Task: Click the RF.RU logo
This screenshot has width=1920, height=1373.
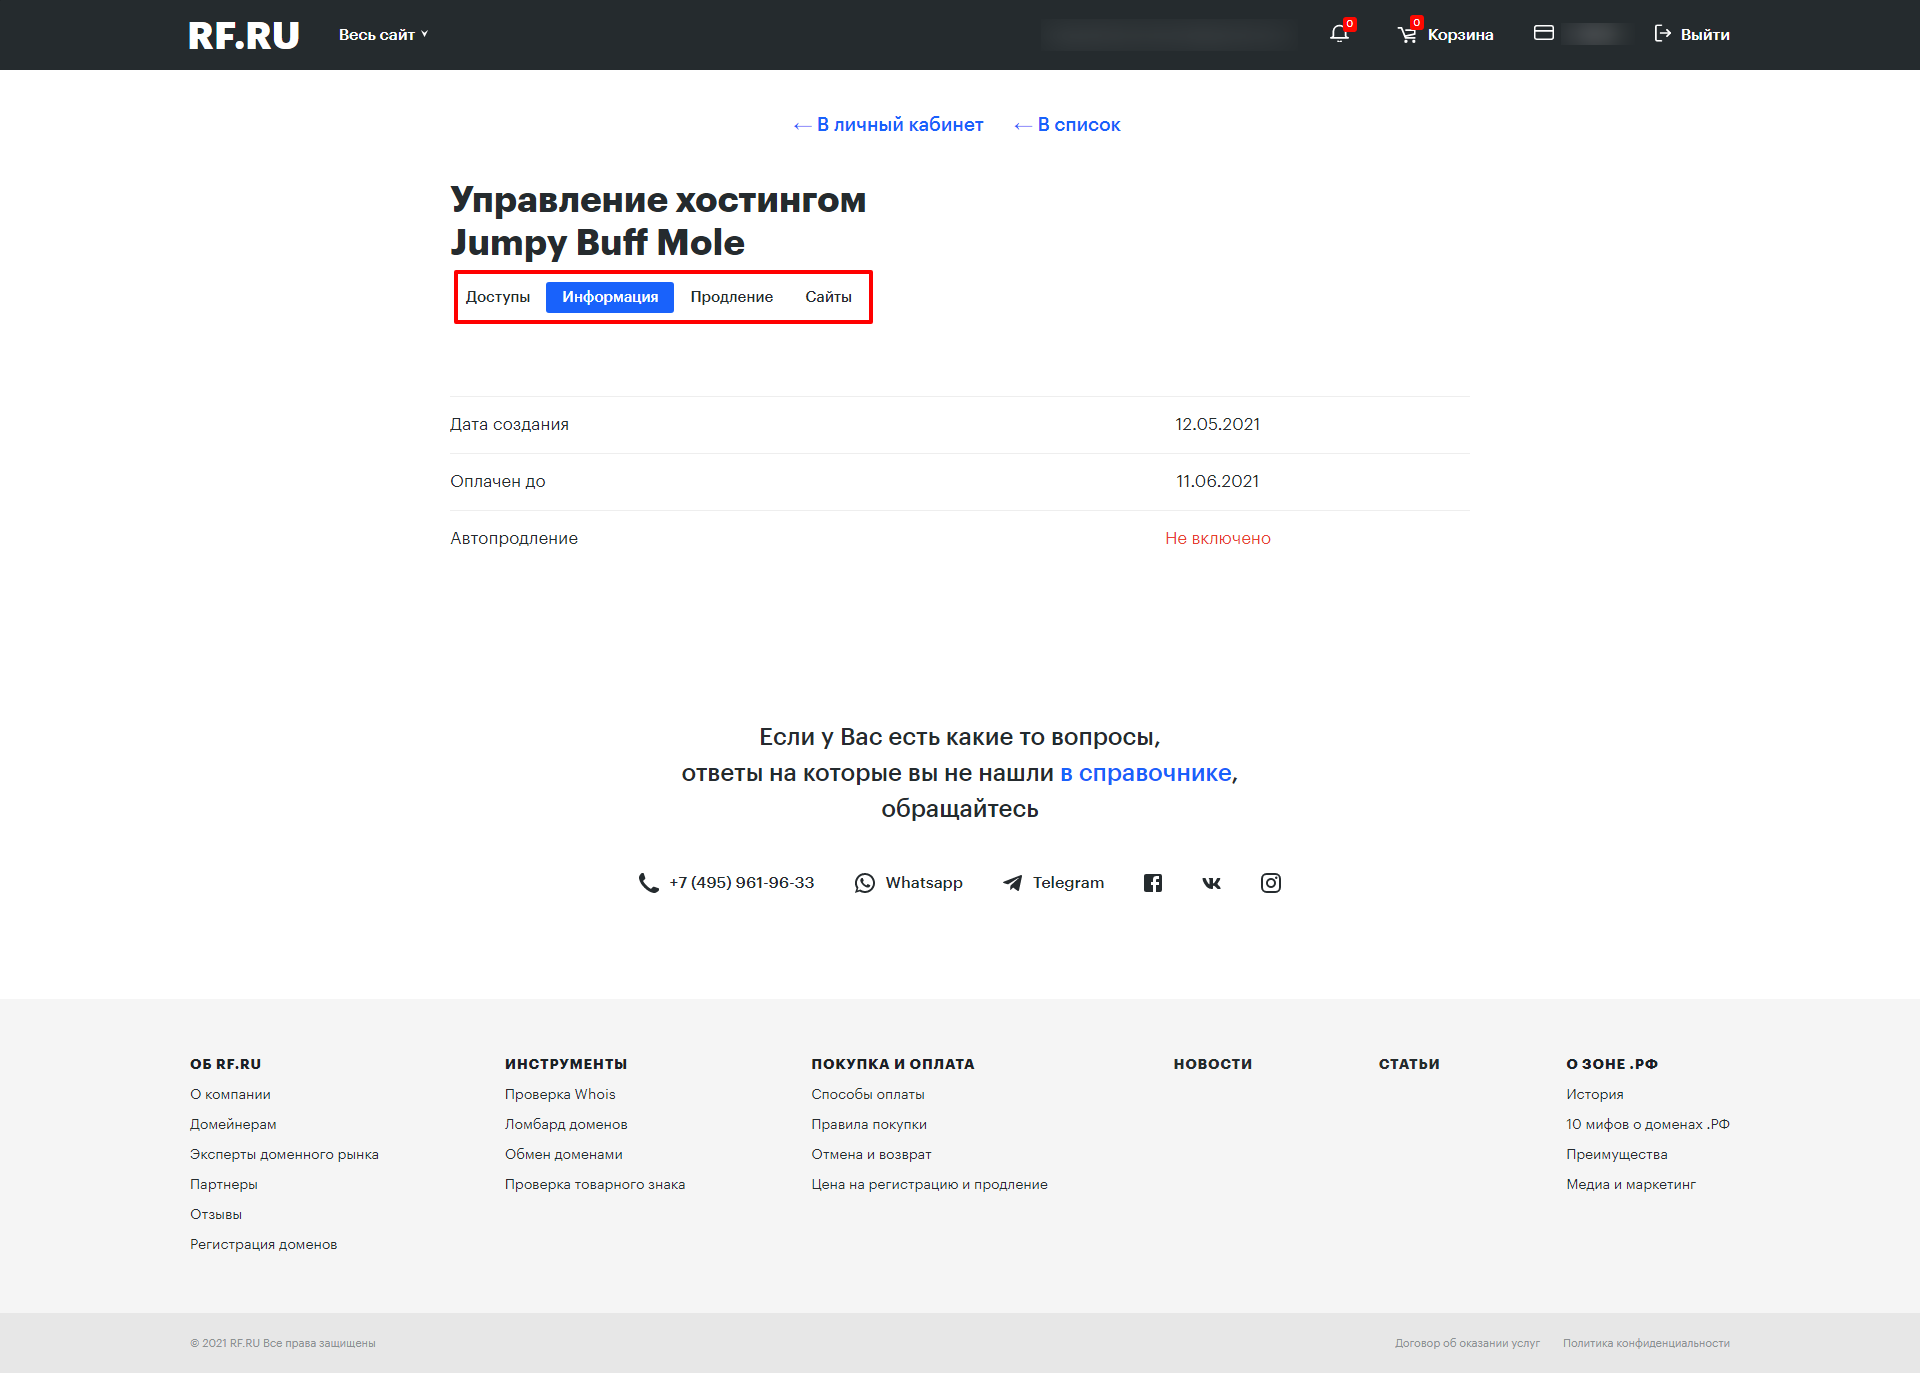Action: [244, 35]
